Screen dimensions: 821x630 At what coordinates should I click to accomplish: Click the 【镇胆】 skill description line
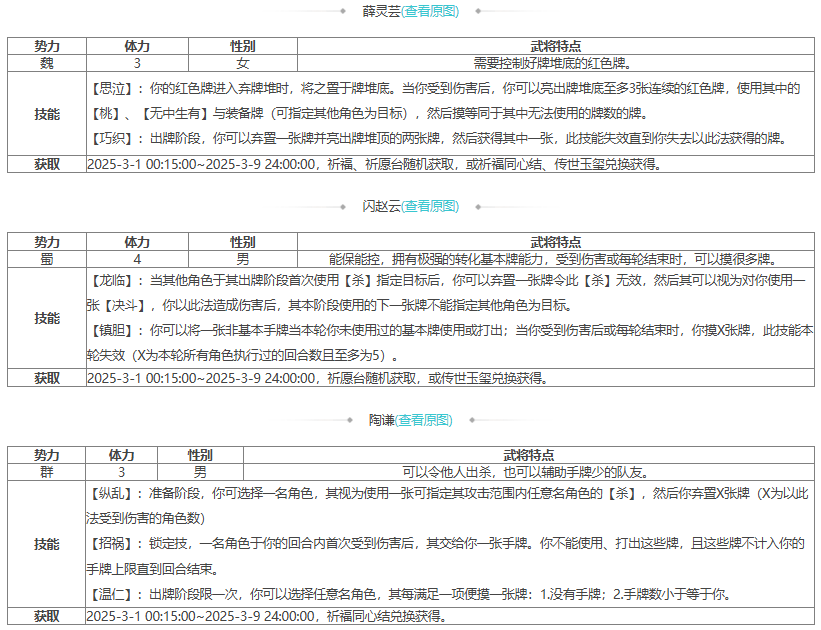click(450, 330)
